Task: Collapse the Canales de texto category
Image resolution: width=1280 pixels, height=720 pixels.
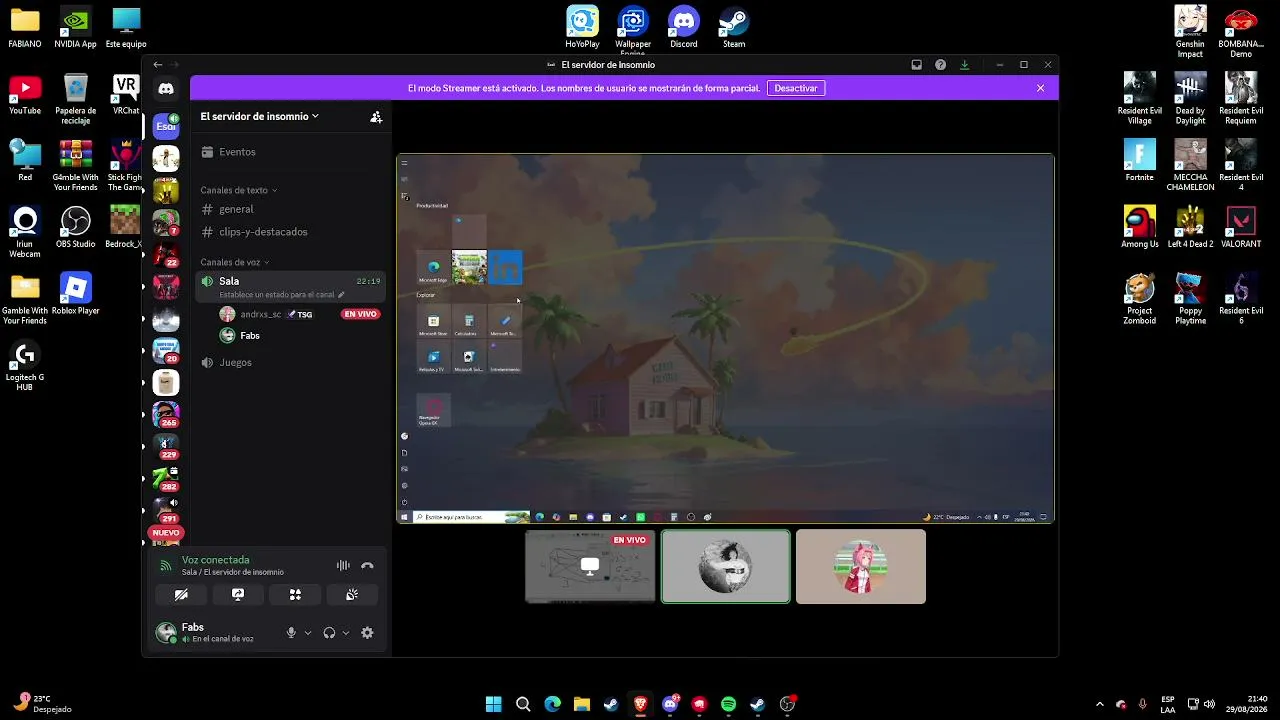Action: pyautogui.click(x=238, y=190)
